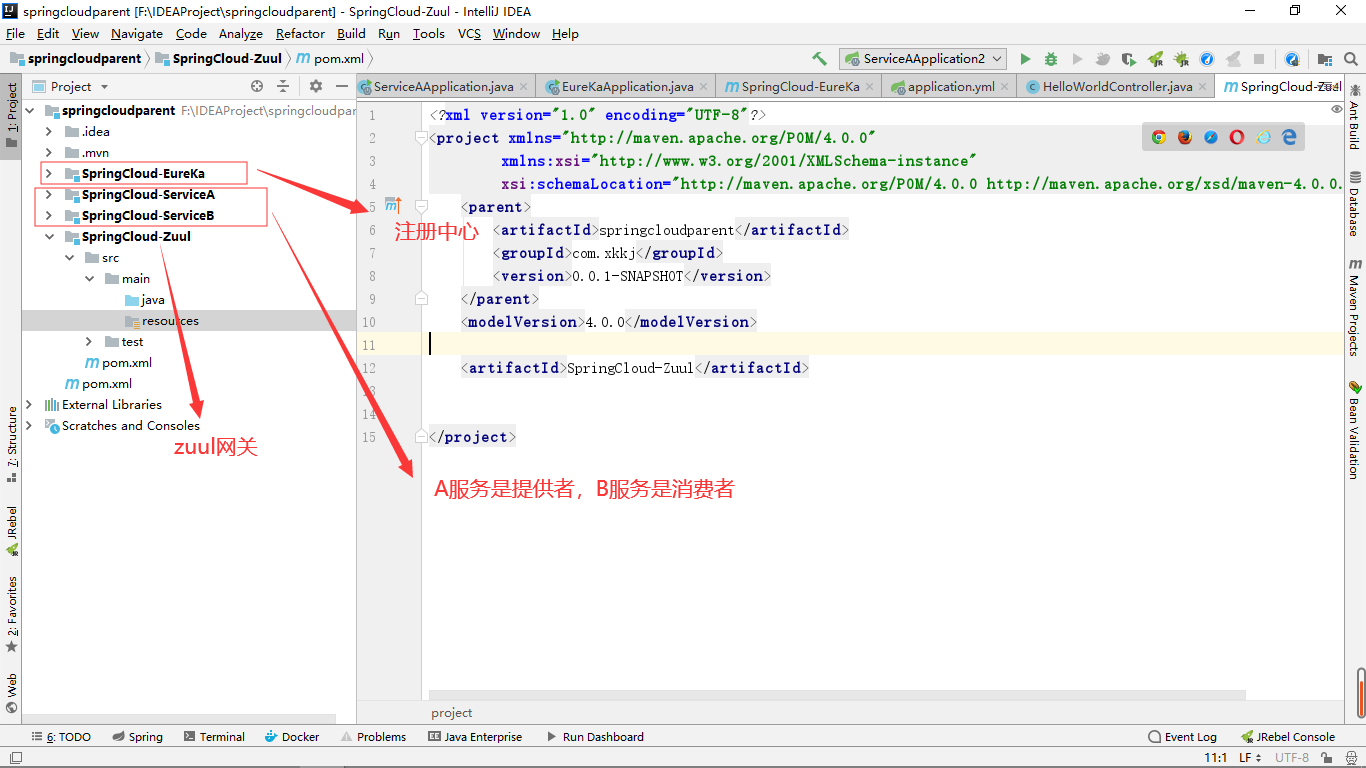The height and width of the screenshot is (768, 1366).
Task: Toggle the Favorites tool window tab
Action: (11, 614)
